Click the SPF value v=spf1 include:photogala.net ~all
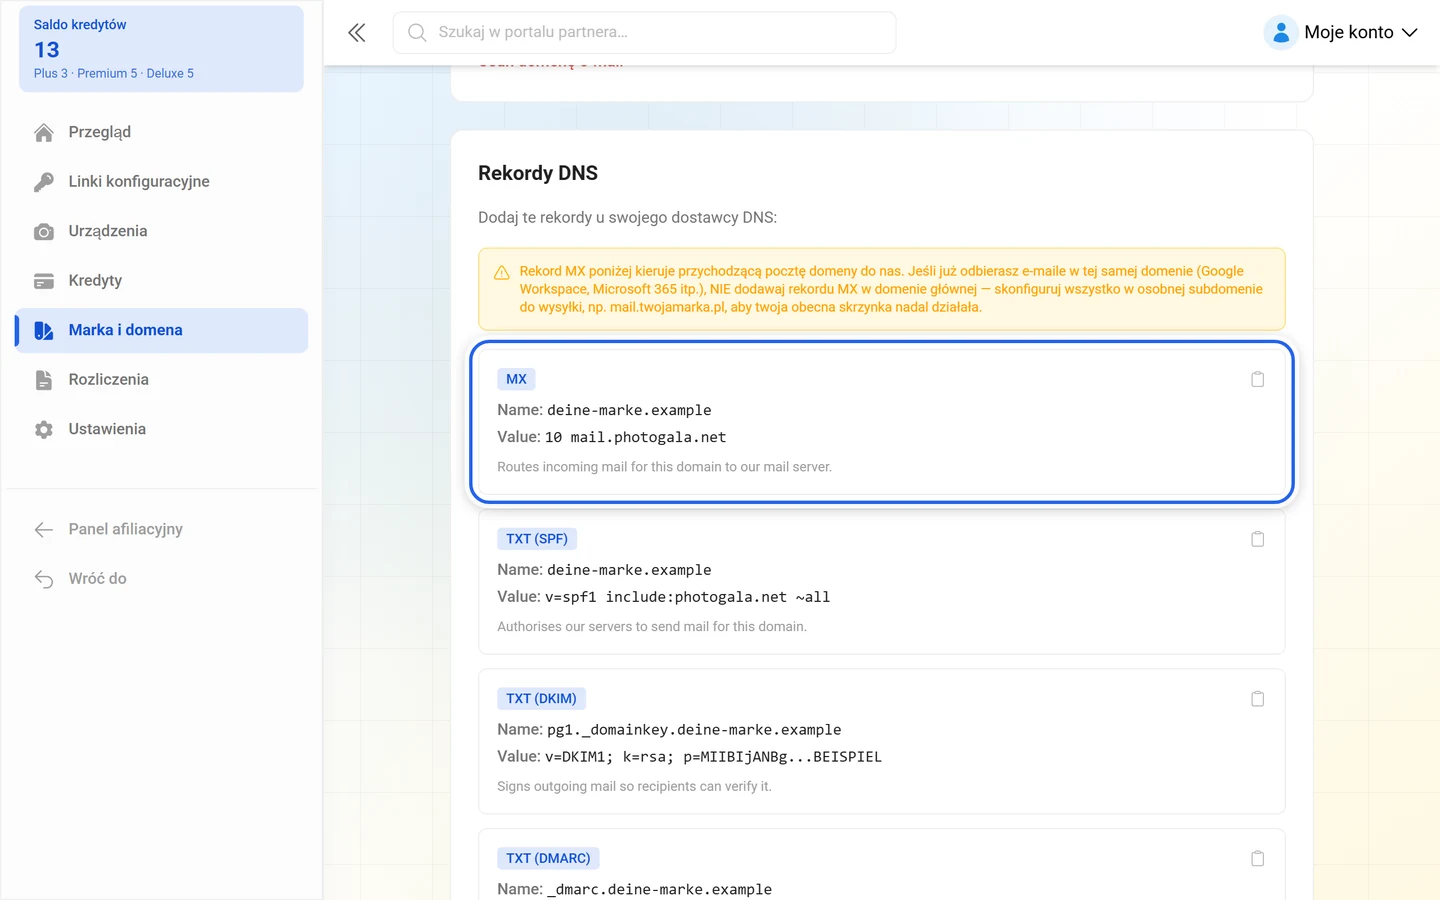This screenshot has width=1440, height=900. [687, 597]
